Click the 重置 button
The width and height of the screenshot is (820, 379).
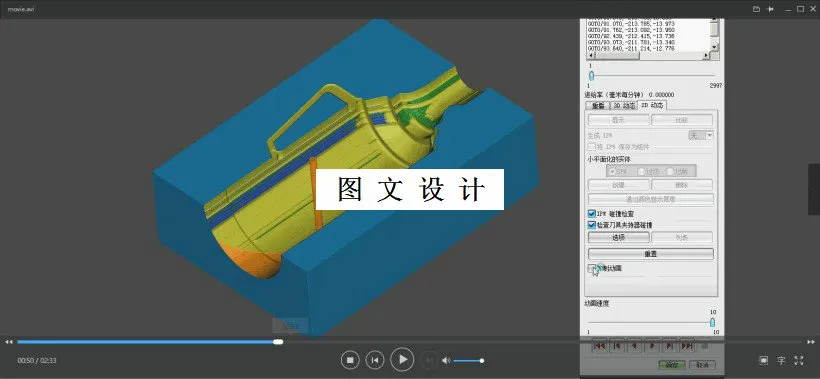point(651,254)
